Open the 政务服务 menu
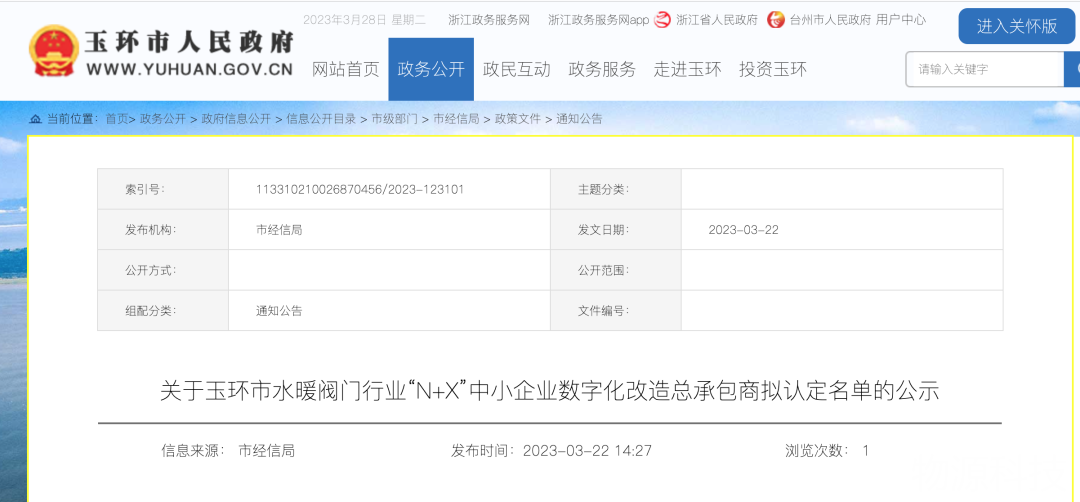This screenshot has height=502, width=1080. [602, 69]
